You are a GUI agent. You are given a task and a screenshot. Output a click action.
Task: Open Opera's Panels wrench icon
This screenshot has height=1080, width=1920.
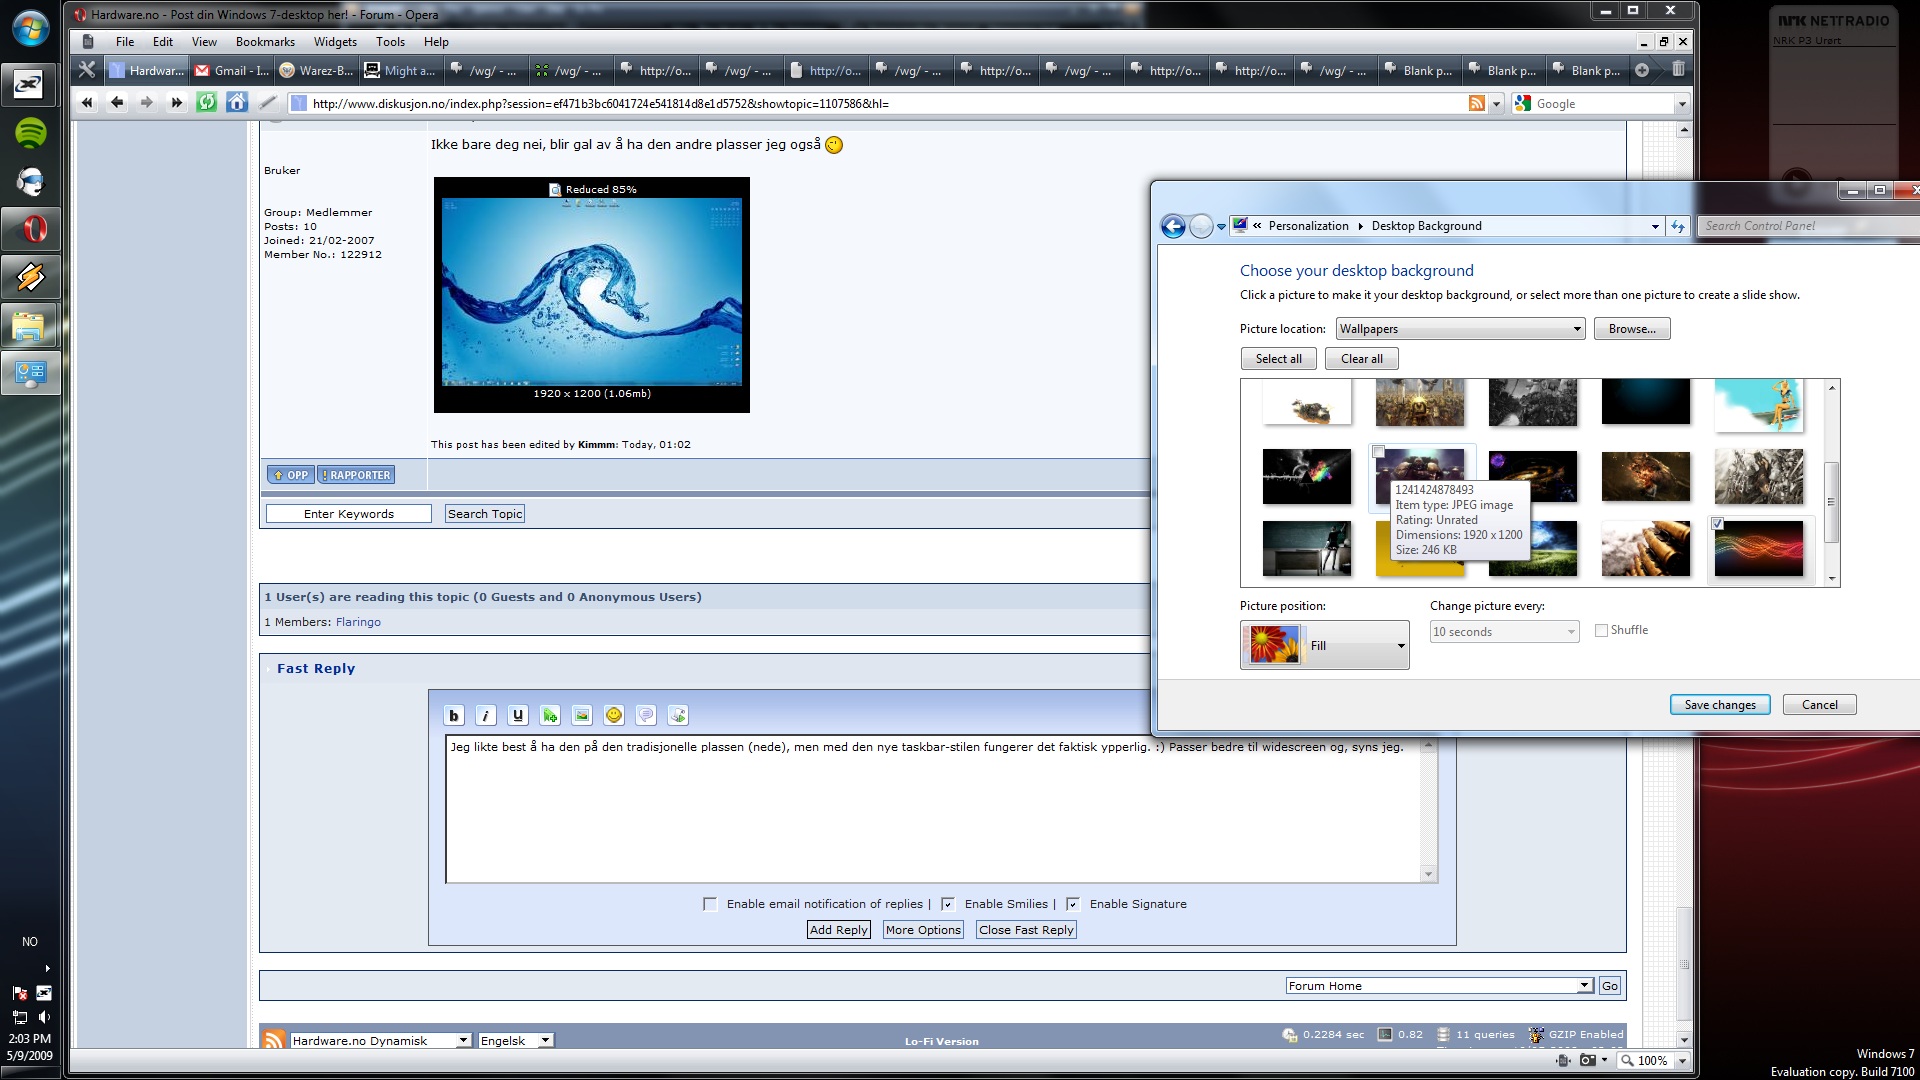[87, 70]
